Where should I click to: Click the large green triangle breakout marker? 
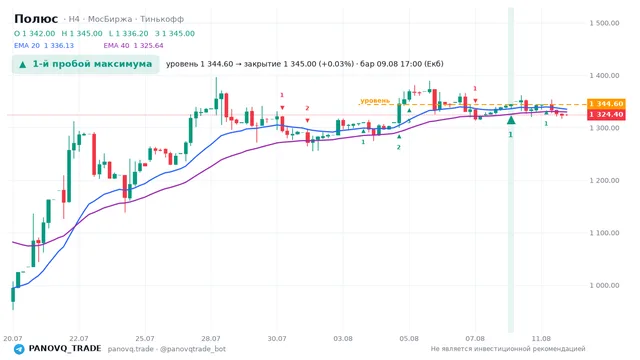(511, 120)
